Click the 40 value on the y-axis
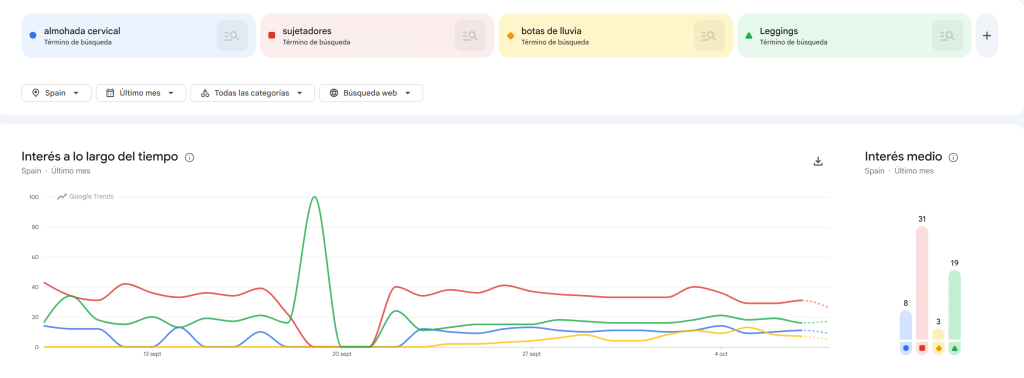This screenshot has height=378, width=1024. pos(36,287)
